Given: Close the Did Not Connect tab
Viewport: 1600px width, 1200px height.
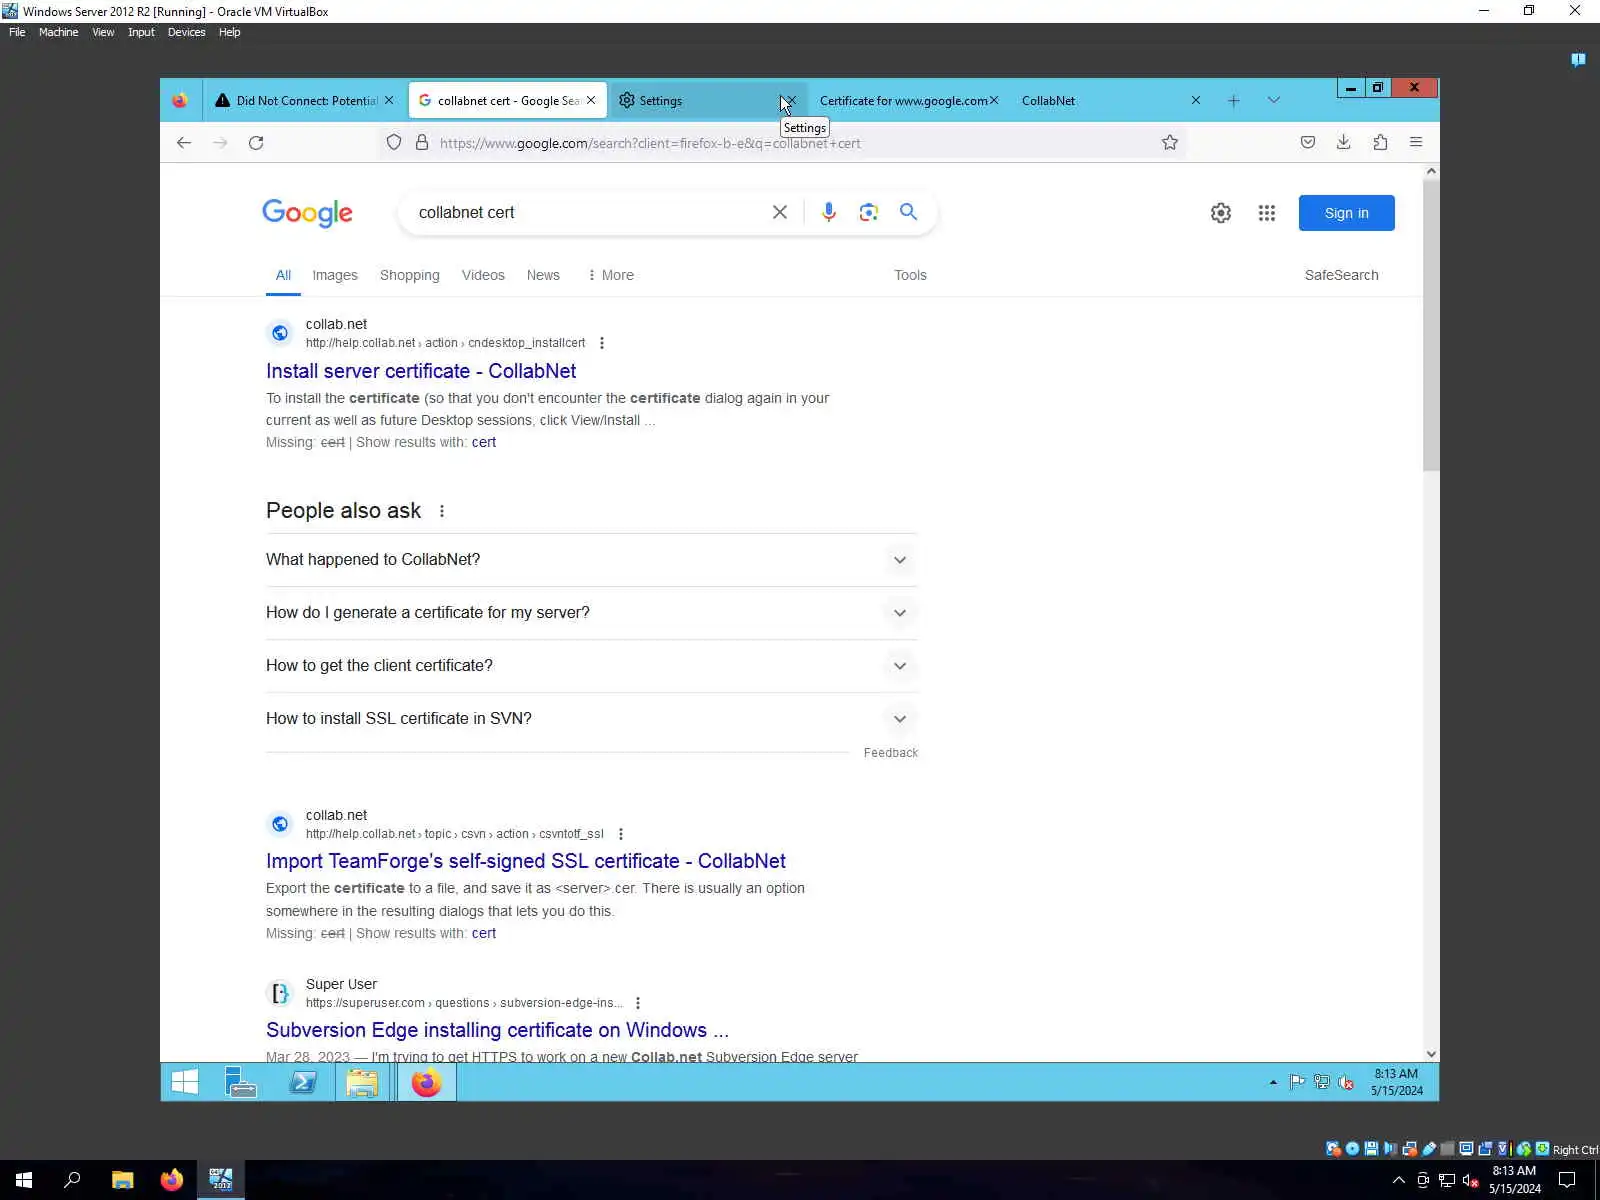Looking at the screenshot, I should (x=389, y=100).
